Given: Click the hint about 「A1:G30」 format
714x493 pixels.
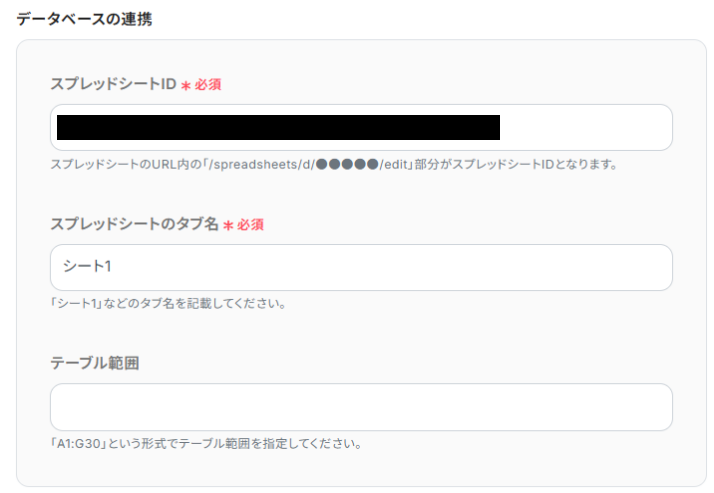Looking at the screenshot, I should (x=206, y=443).
